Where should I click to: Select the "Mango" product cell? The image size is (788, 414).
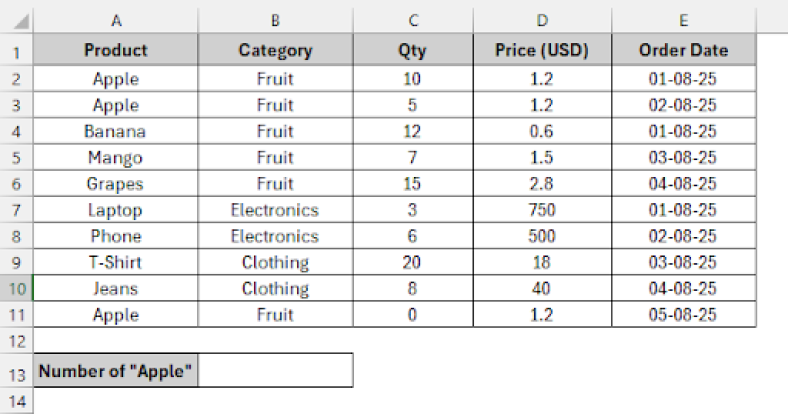coord(116,158)
